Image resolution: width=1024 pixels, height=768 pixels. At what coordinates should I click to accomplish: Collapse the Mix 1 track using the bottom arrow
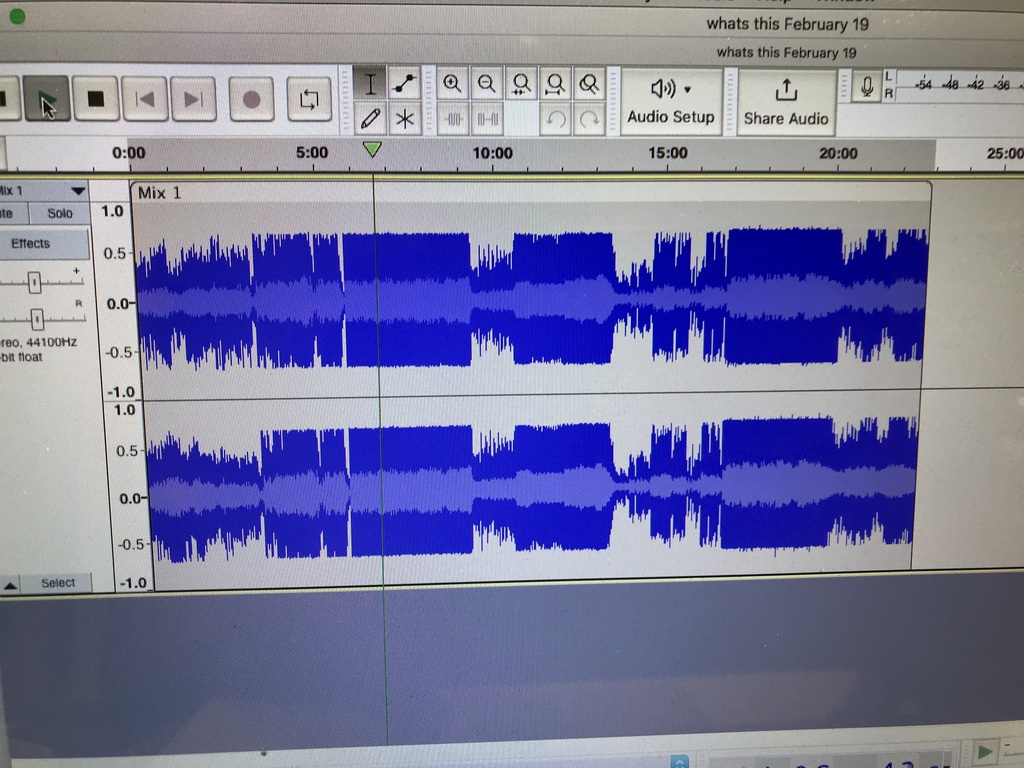point(9,584)
